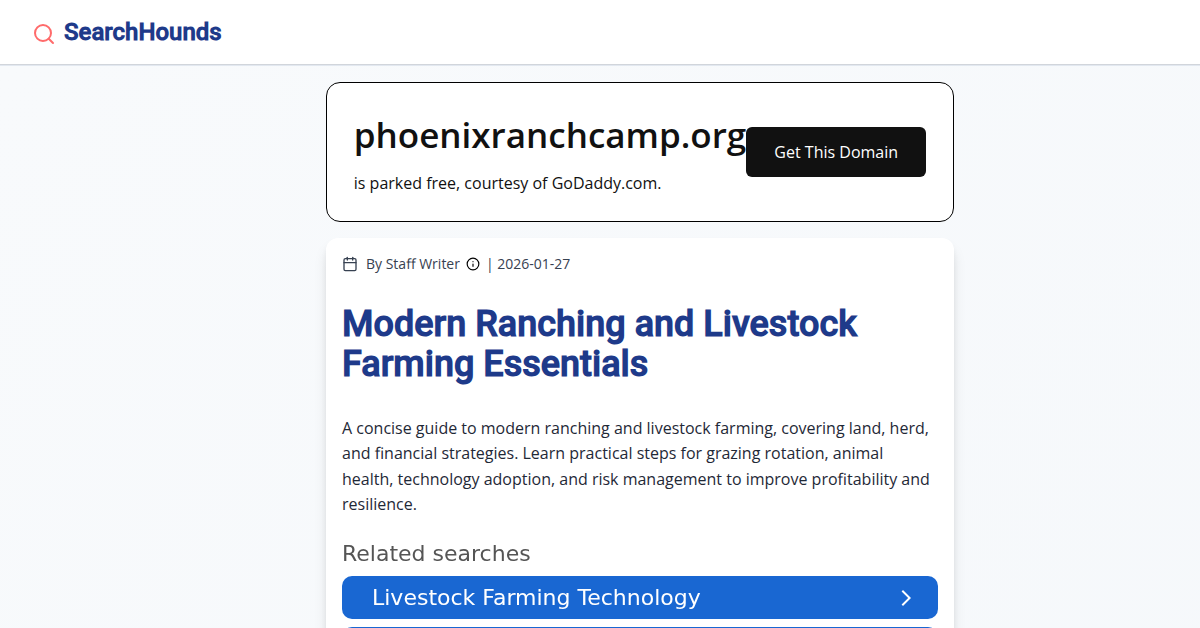The width and height of the screenshot is (1200, 628).
Task: Select the By Staff Writer byline
Action: point(412,264)
